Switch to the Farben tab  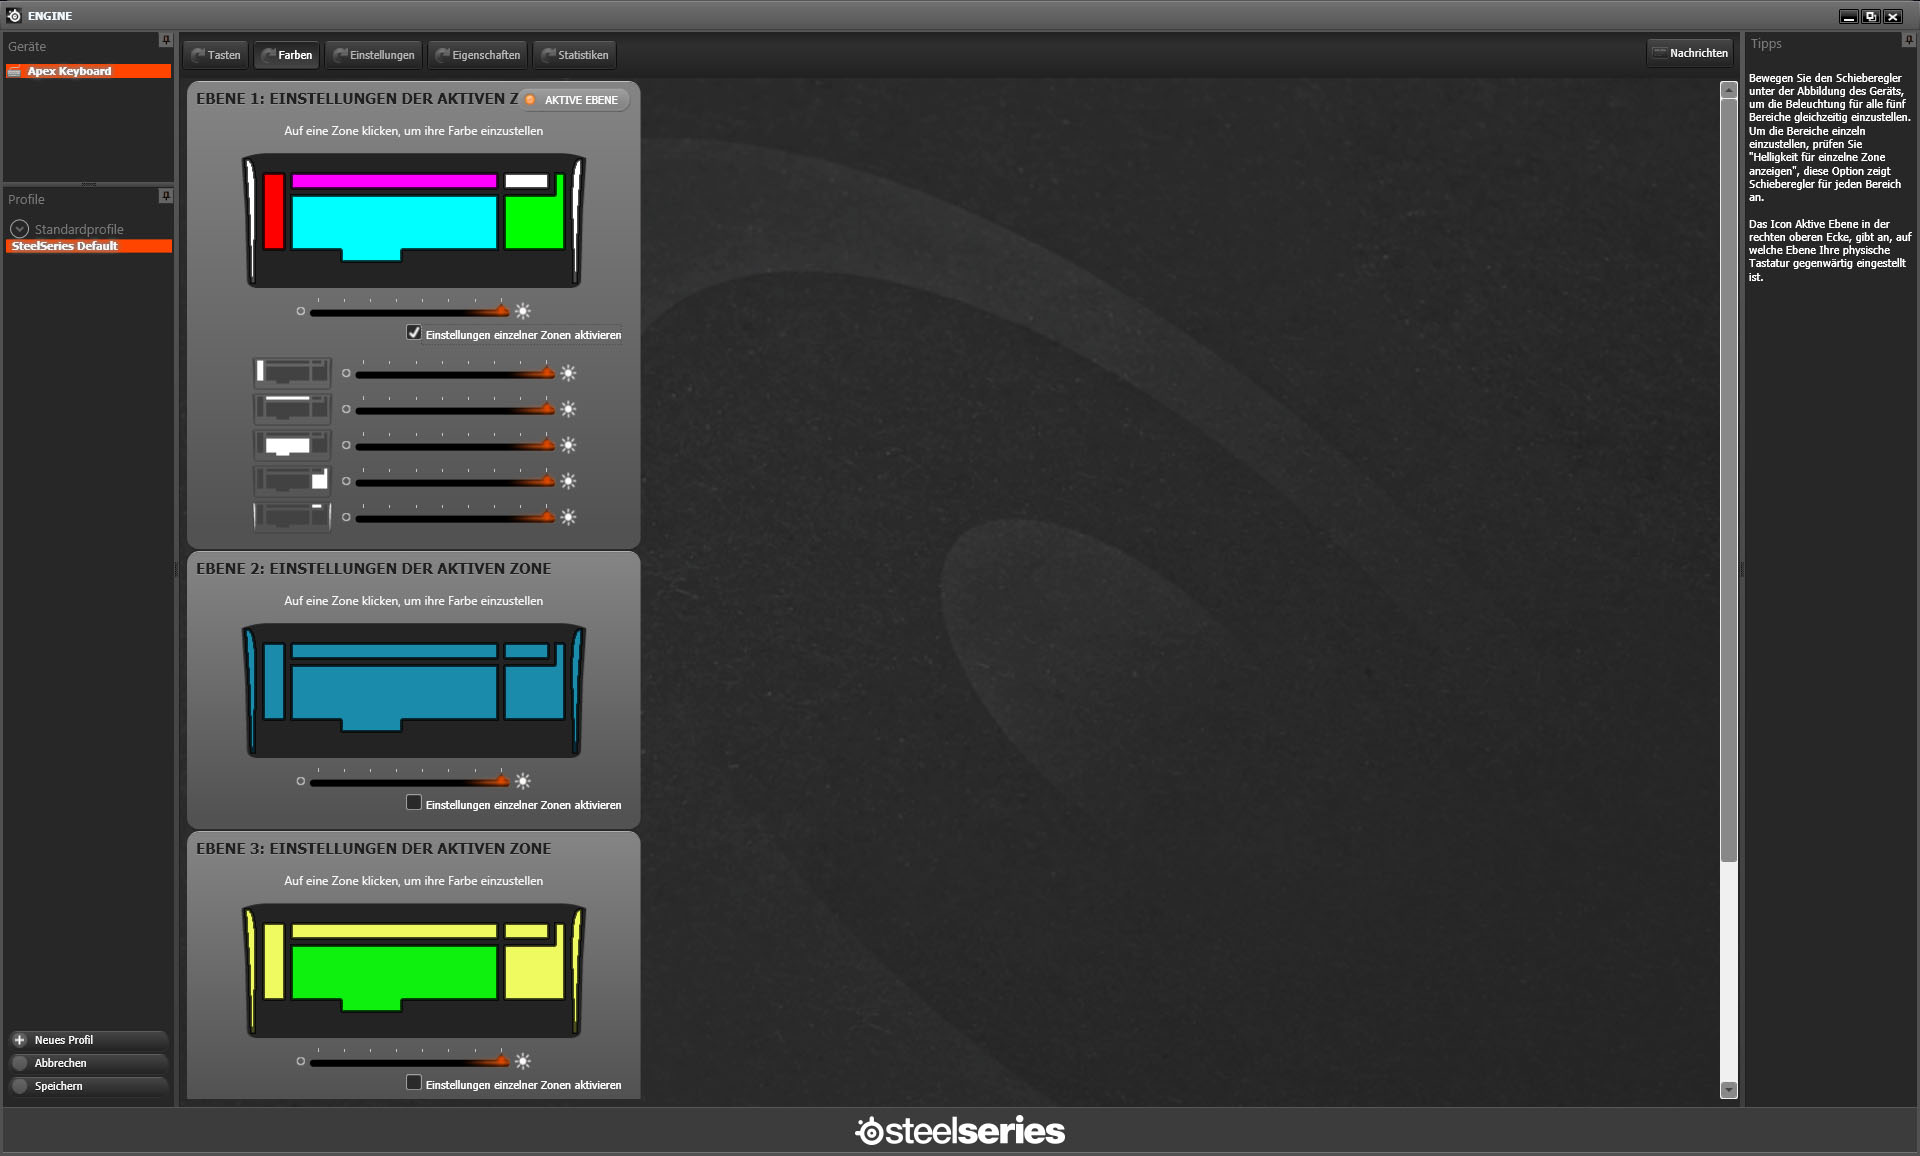[287, 55]
